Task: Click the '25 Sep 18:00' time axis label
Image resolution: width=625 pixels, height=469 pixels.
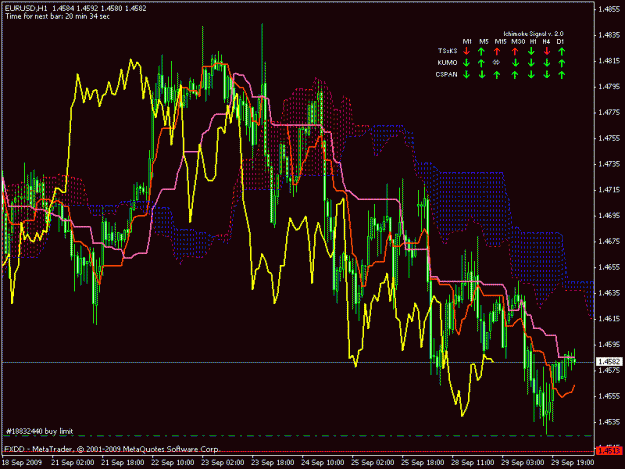Action: click(x=423, y=462)
